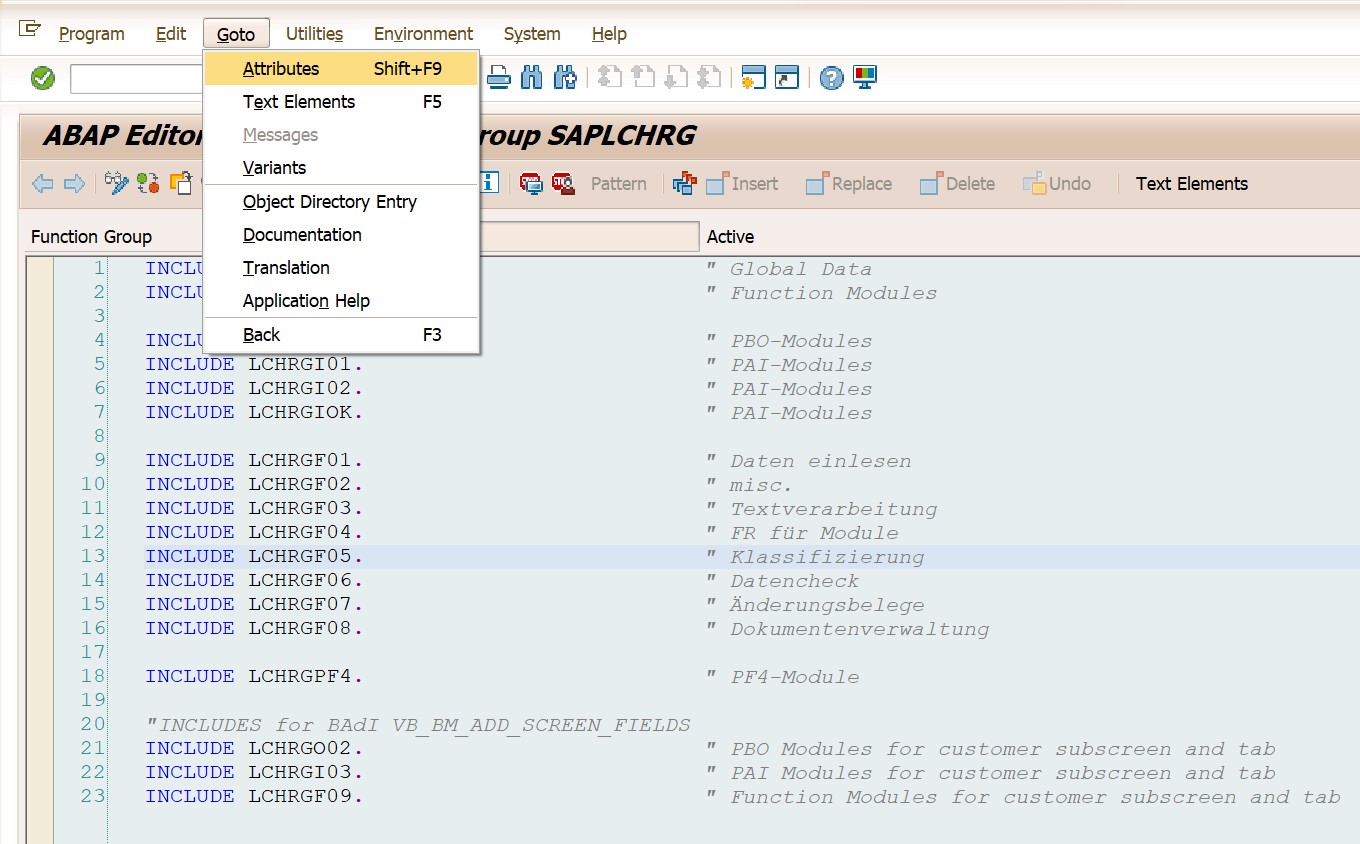Click the Find binoculars icon
The height and width of the screenshot is (844, 1360).
click(532, 77)
